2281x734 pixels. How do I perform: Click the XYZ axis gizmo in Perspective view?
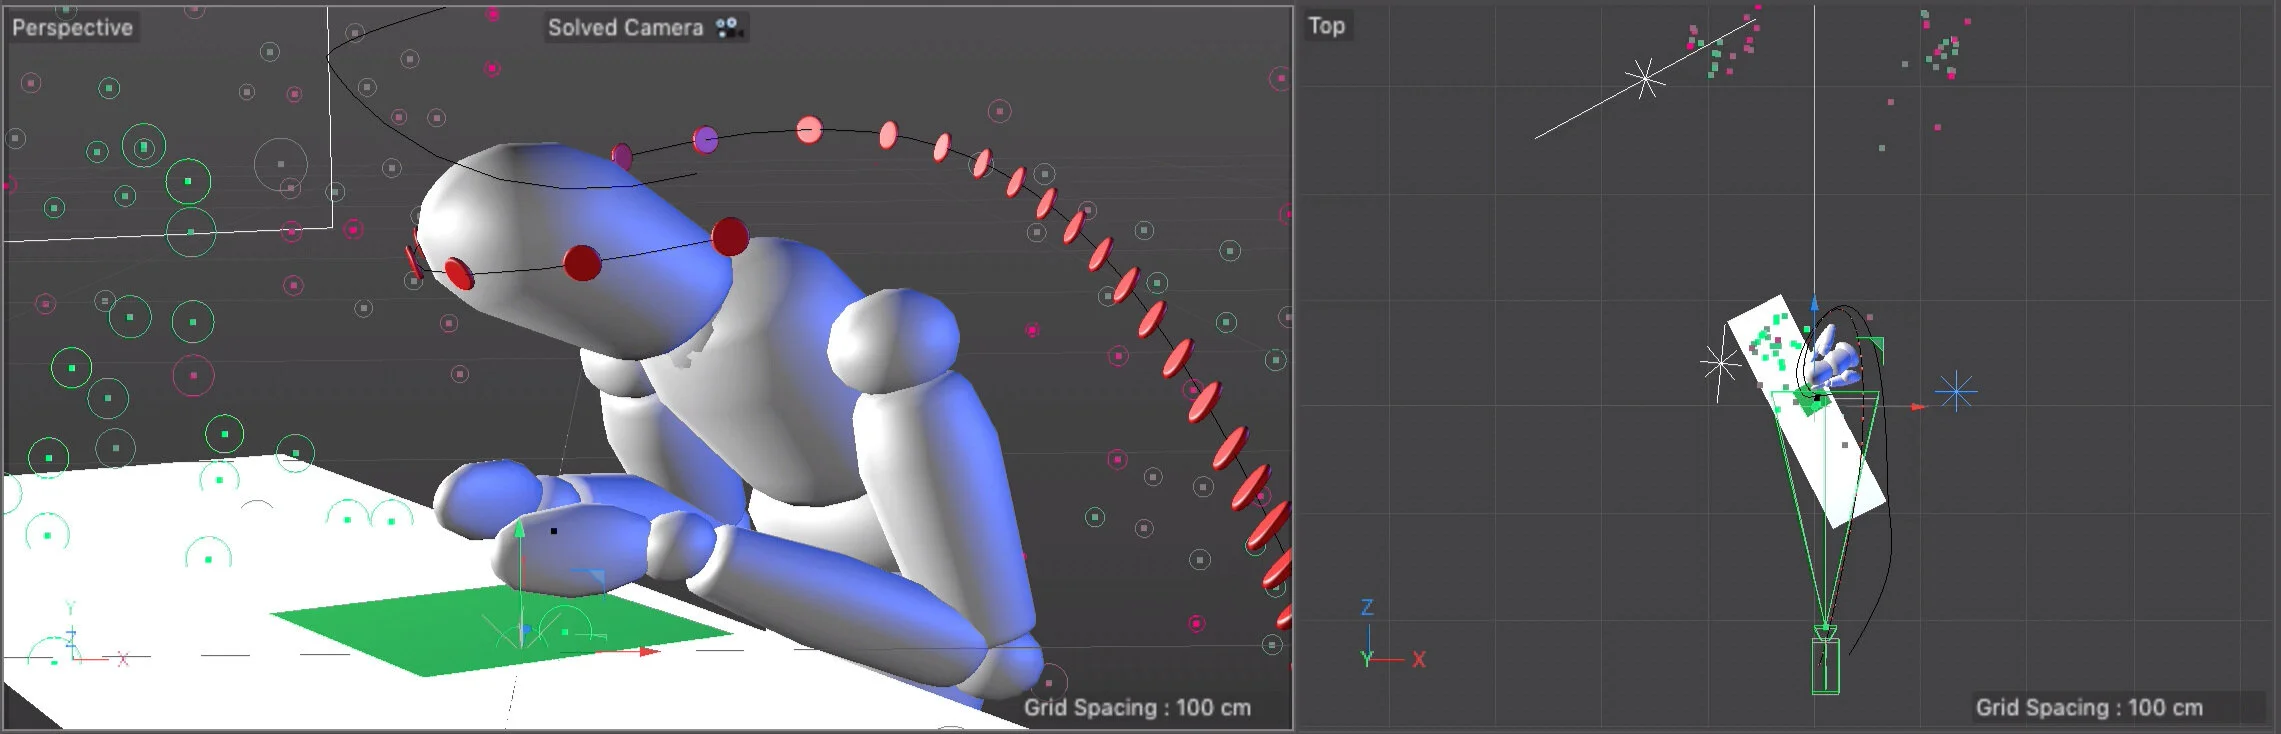coord(95,636)
